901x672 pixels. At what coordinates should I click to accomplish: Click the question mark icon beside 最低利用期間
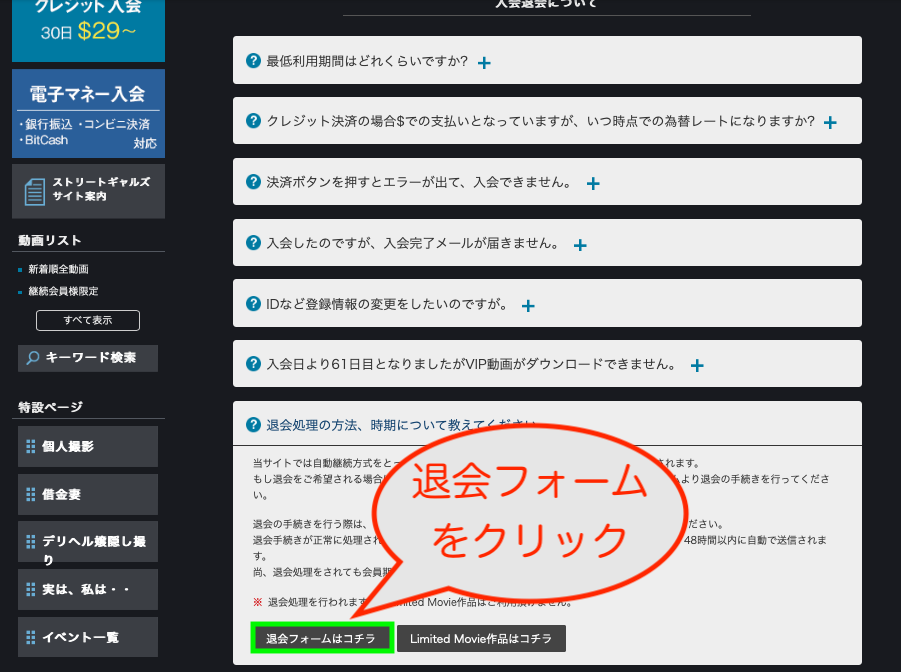pyautogui.click(x=253, y=61)
